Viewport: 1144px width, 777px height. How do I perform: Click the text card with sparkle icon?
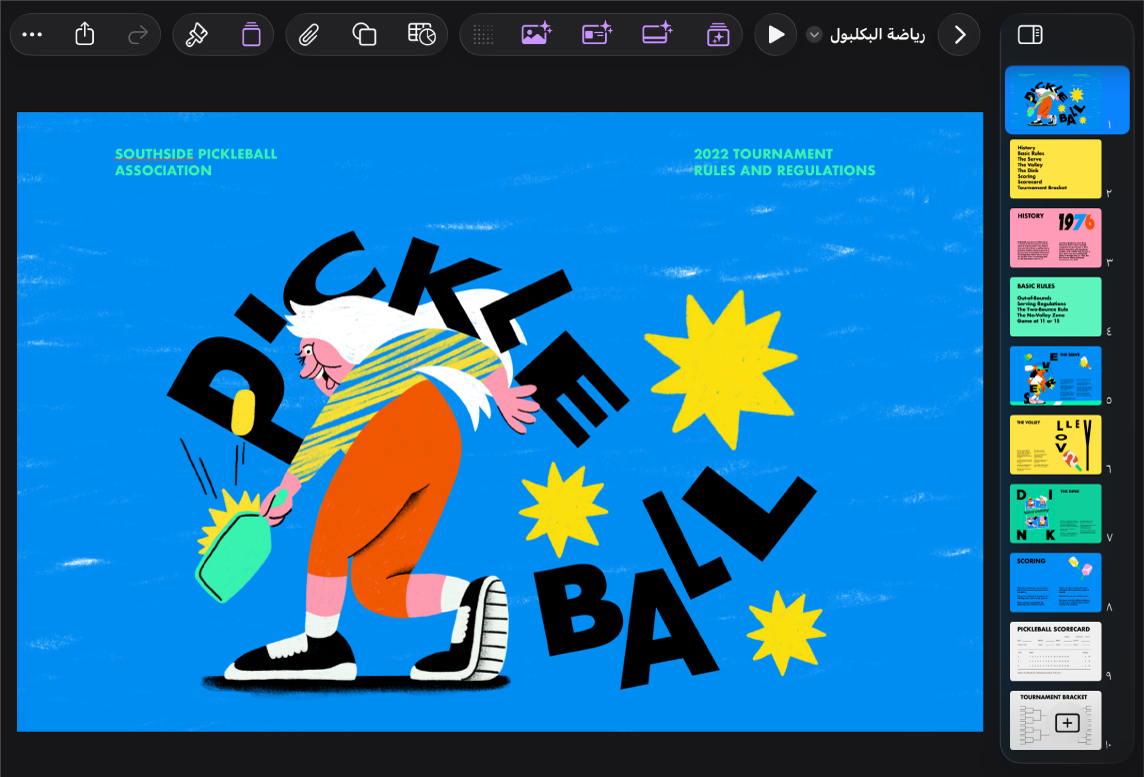[x=597, y=34]
